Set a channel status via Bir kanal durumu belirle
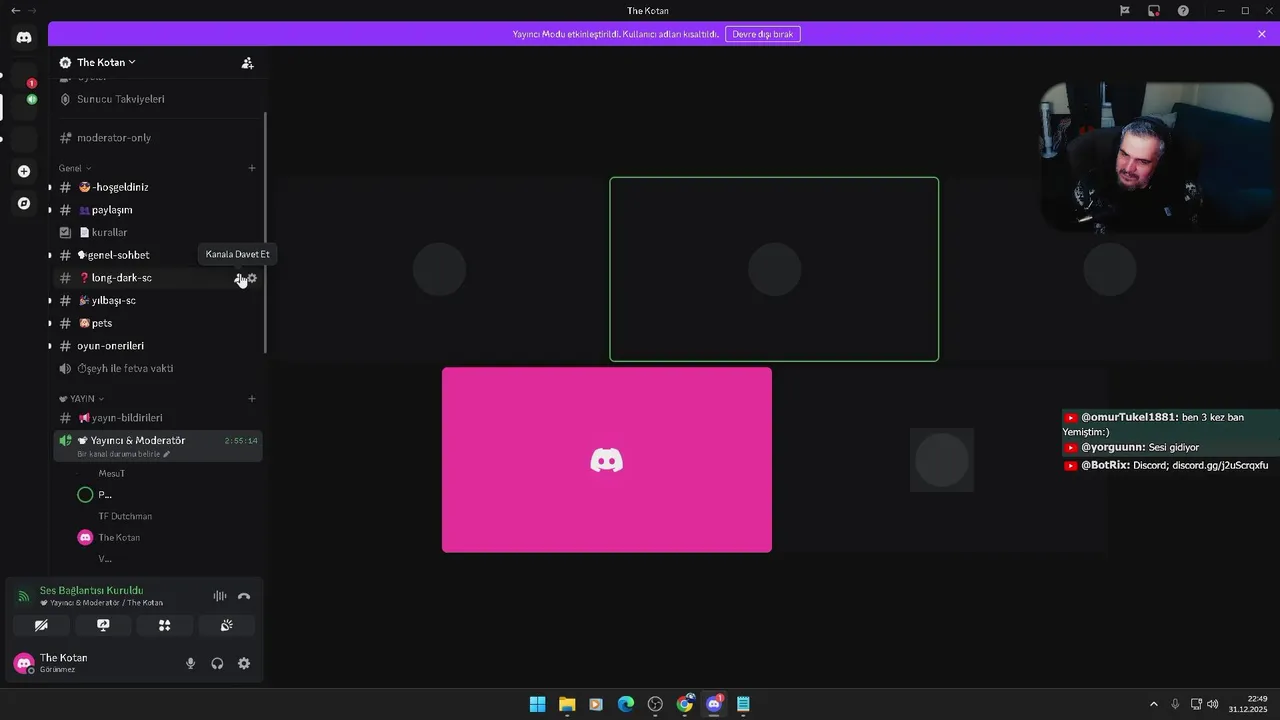Viewport: 1280px width, 720px height. point(123,454)
